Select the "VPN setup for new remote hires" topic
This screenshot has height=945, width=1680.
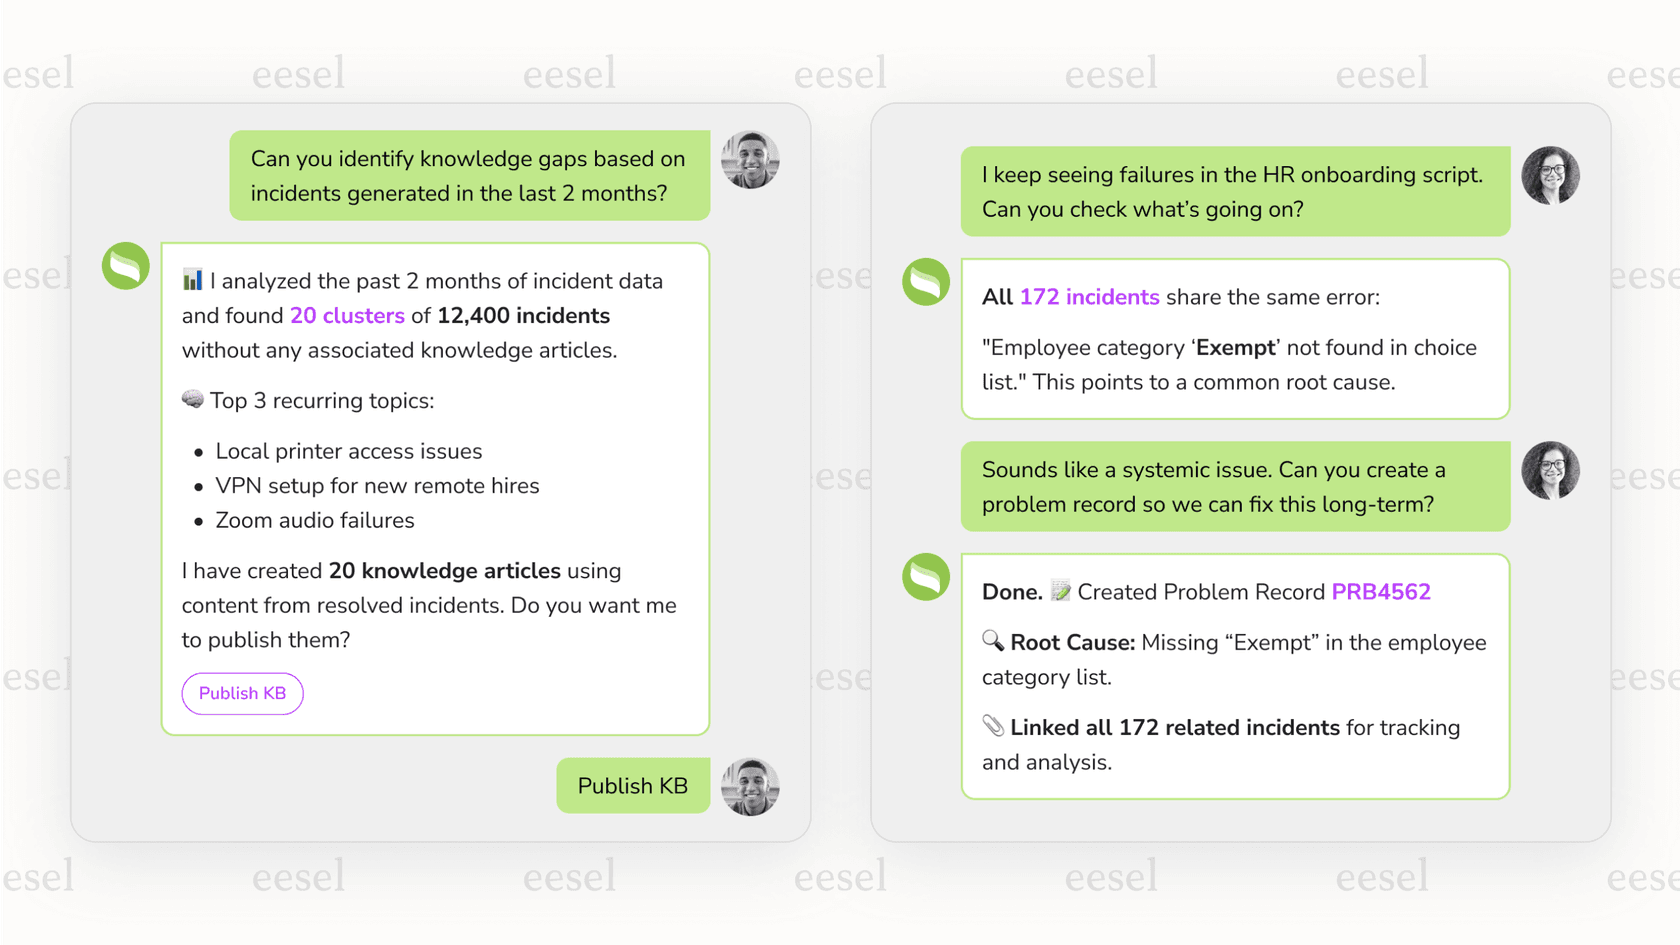377,486
